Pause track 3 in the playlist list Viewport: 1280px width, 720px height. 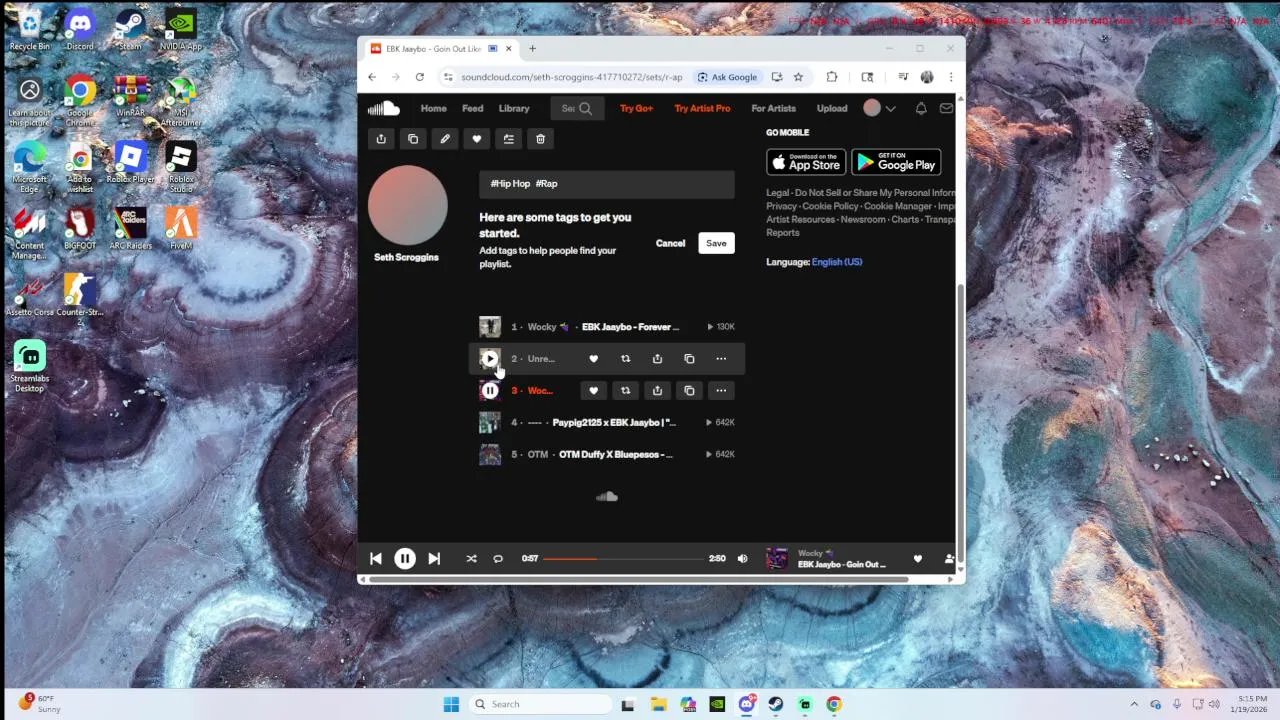pos(490,390)
